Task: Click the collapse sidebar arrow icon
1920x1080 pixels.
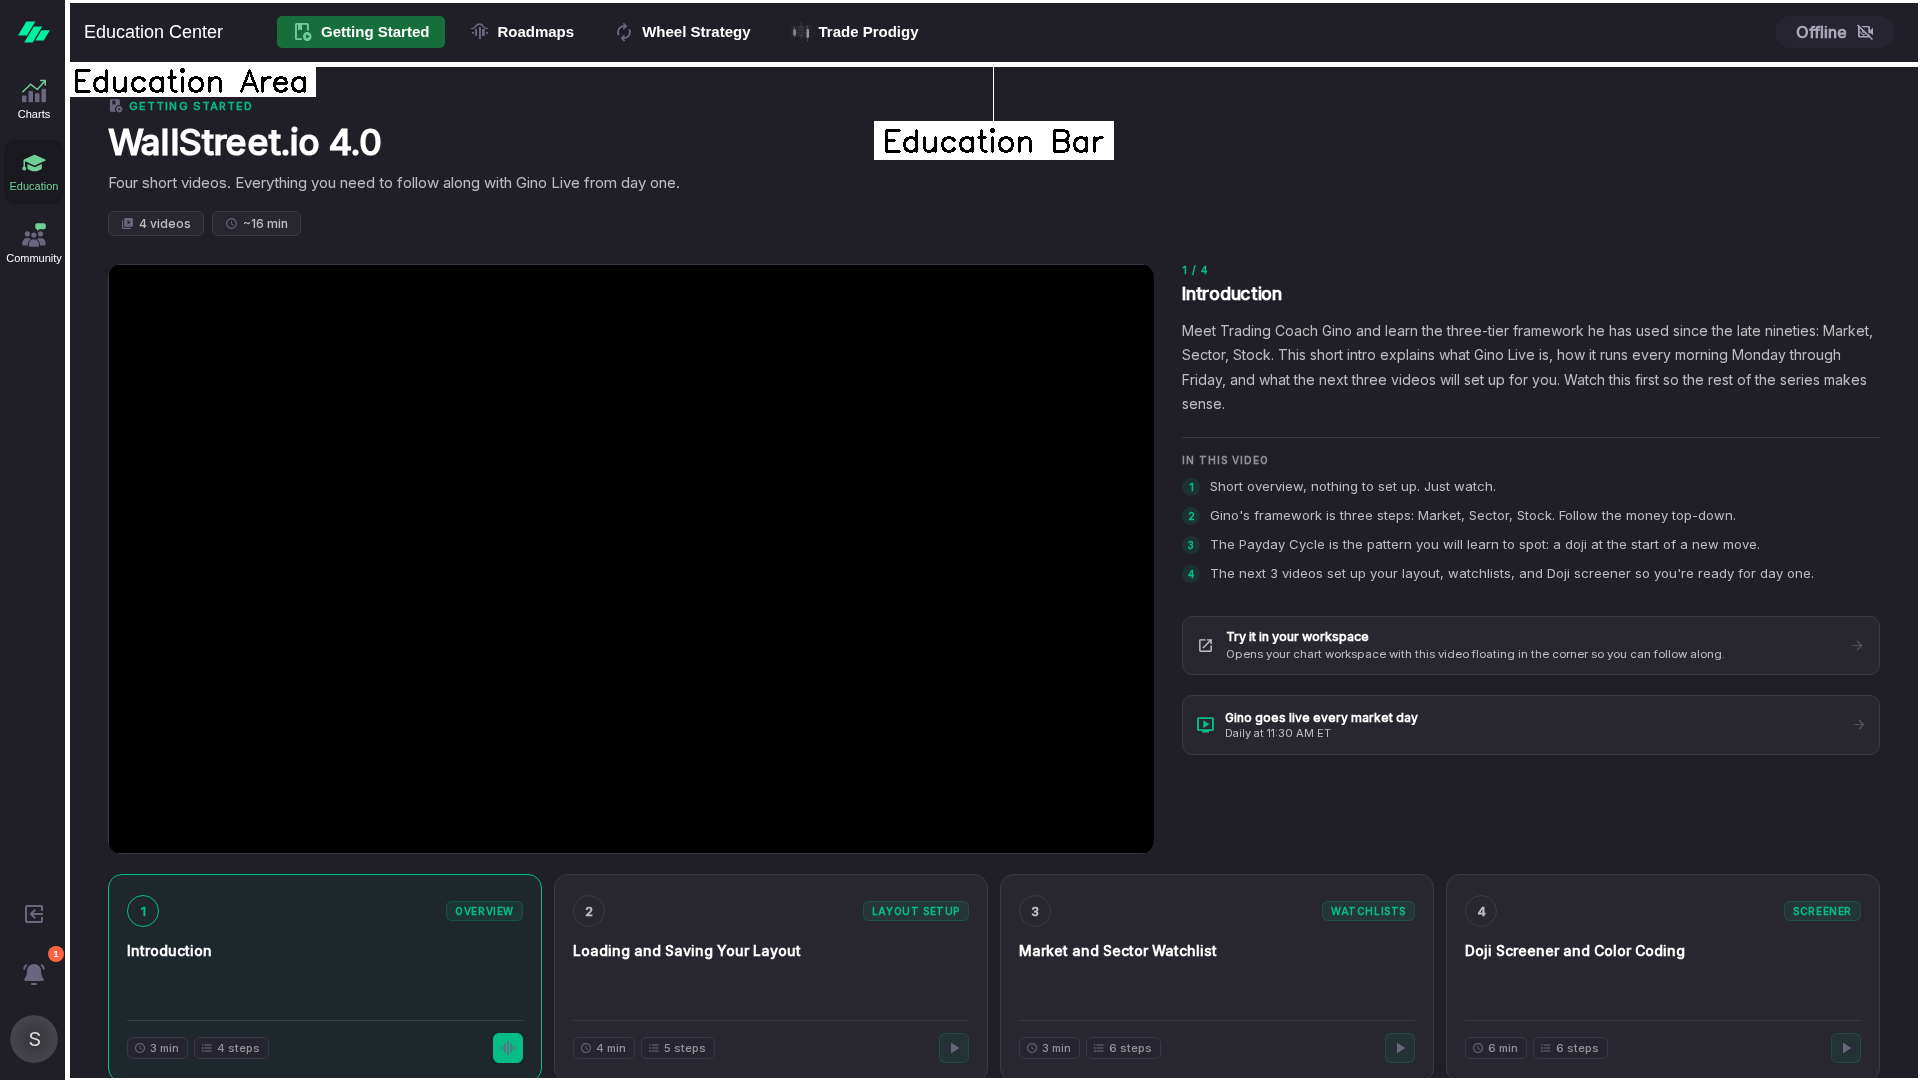Action: [34, 914]
